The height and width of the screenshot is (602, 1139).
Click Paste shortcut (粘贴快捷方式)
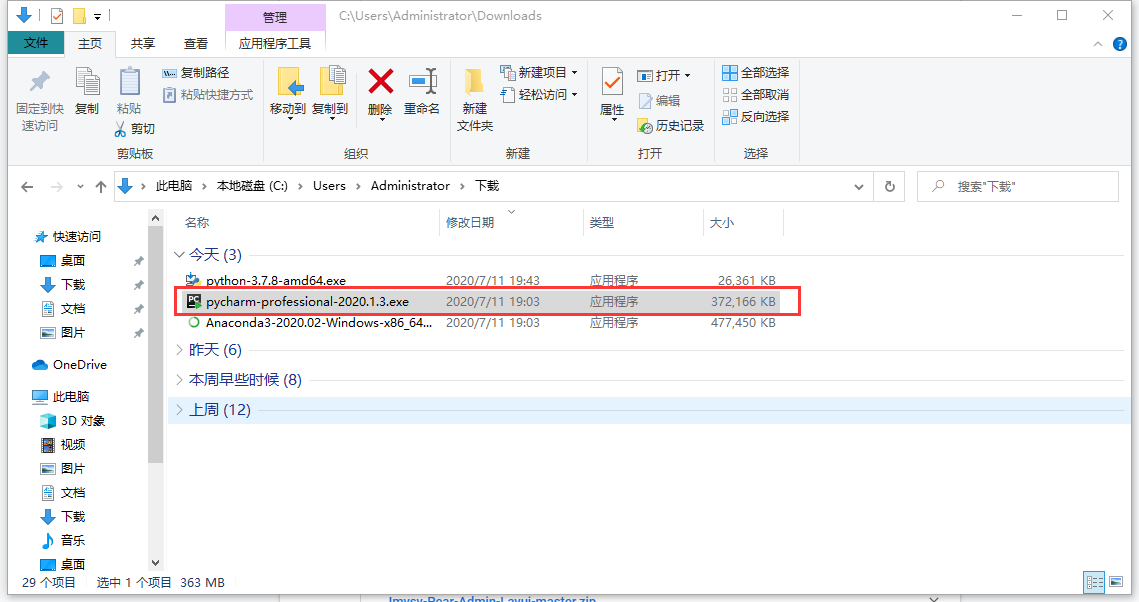[x=208, y=94]
